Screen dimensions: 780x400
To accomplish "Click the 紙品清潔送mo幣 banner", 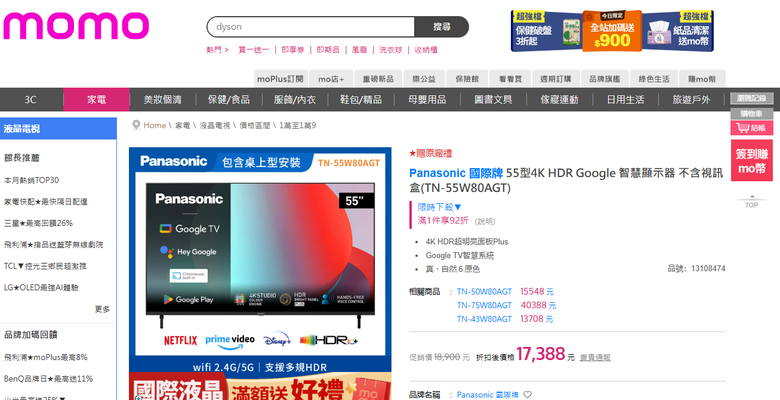I will [x=678, y=31].
